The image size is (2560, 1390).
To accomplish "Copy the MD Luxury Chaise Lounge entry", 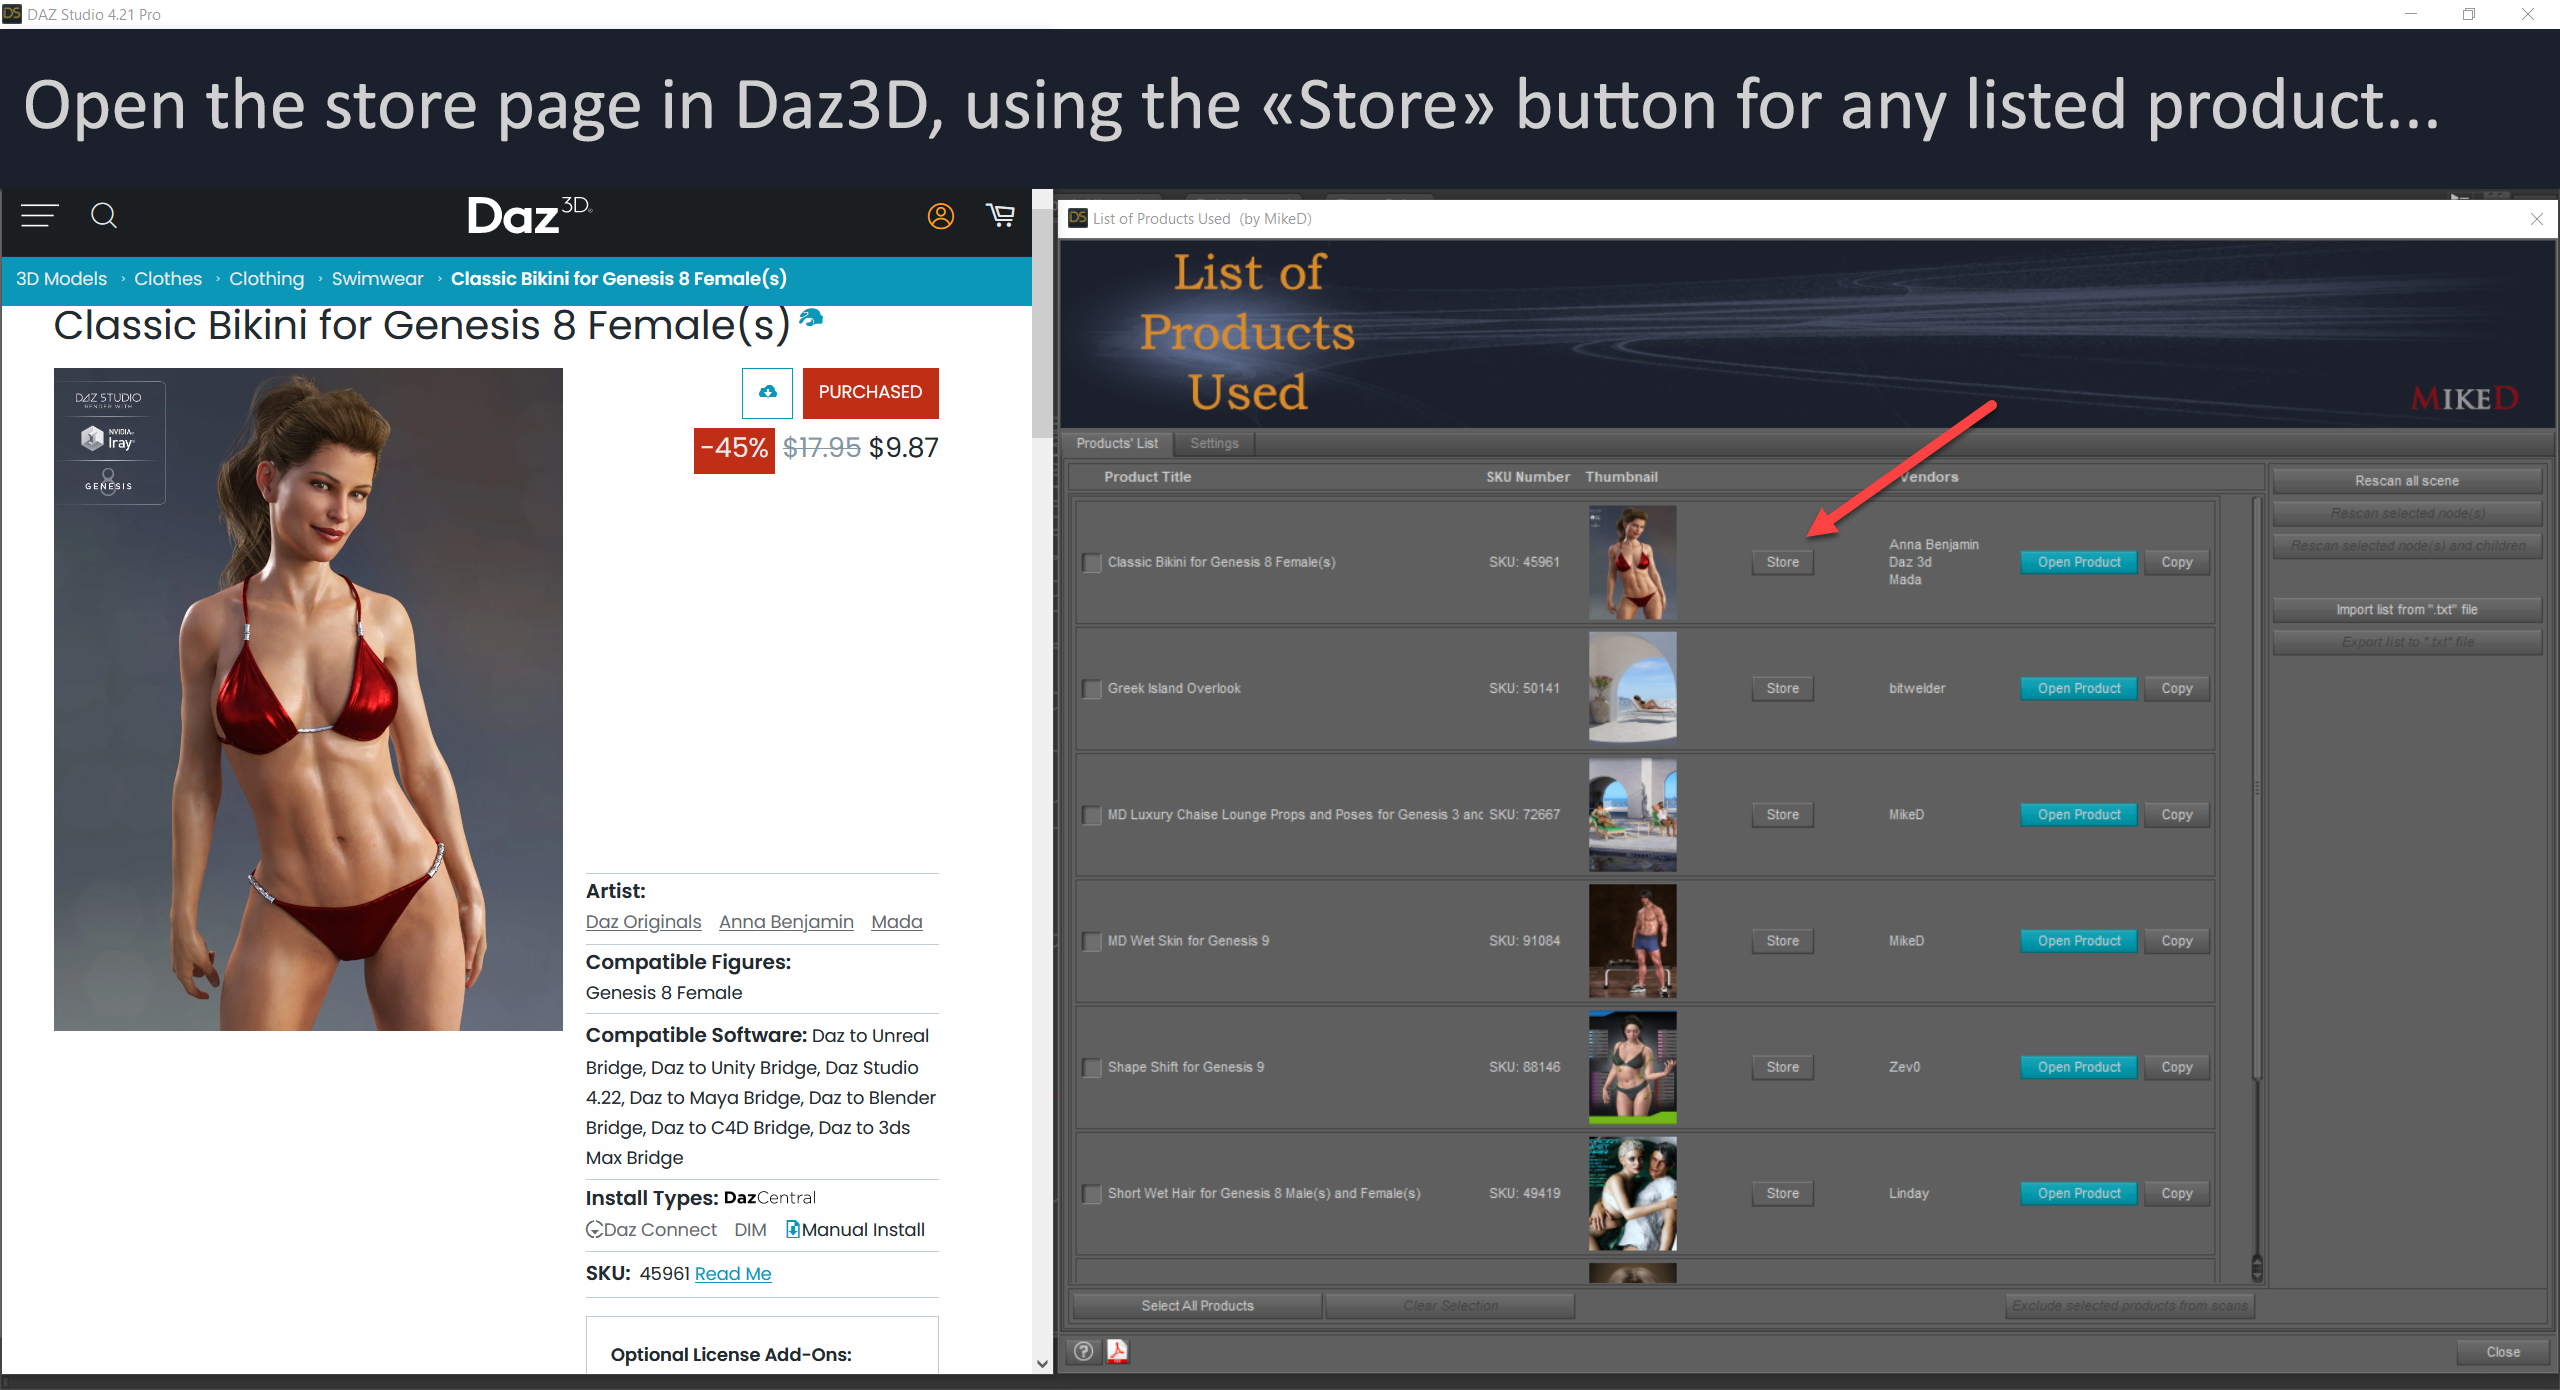I will click(x=2176, y=815).
